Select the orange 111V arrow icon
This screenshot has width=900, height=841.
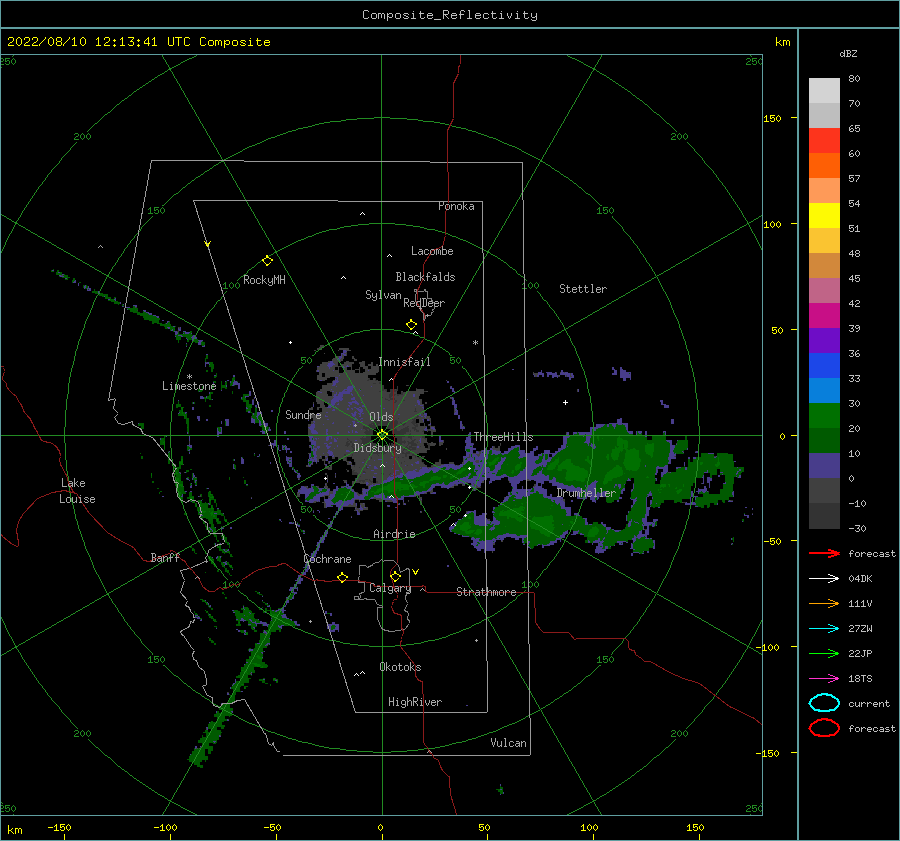coord(824,603)
